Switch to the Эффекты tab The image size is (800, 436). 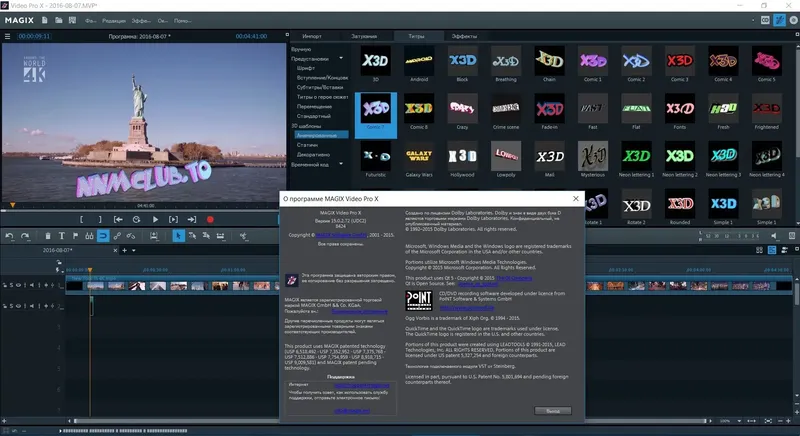tap(464, 36)
